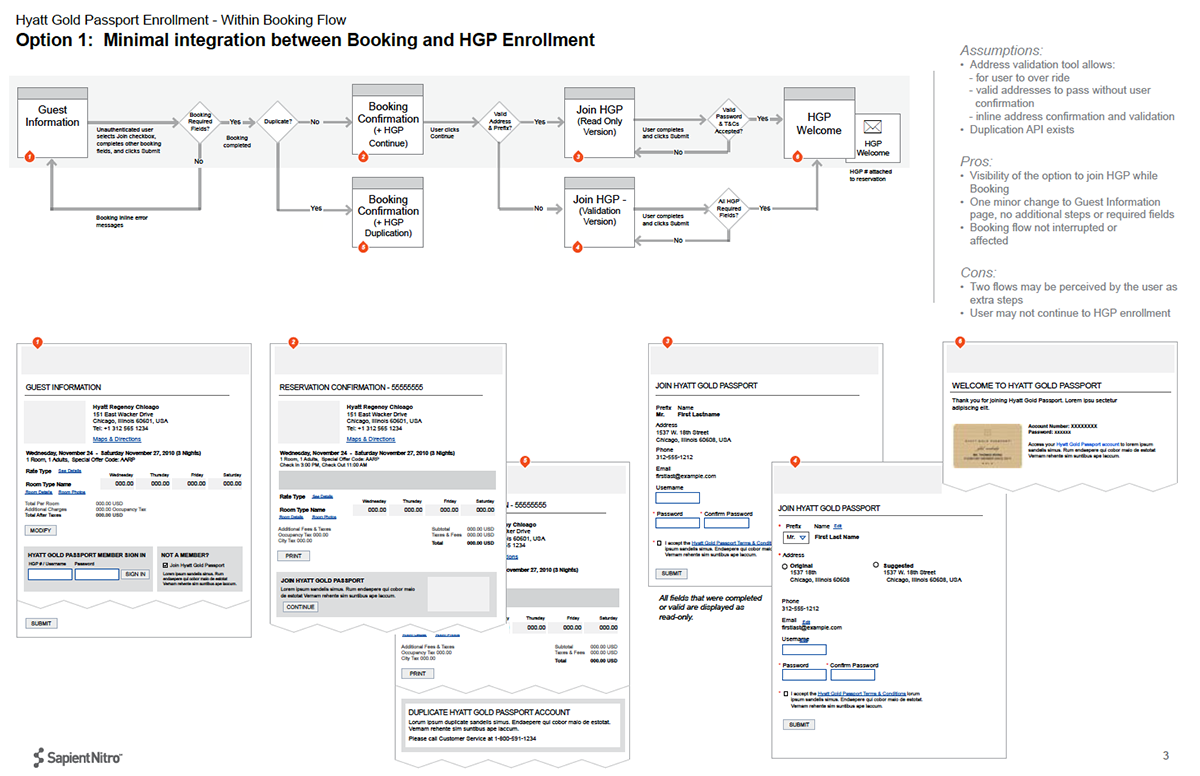The width and height of the screenshot is (1200, 776).
Task: Click the Valid Address & Prefix diamond
Action: pyautogui.click(x=500, y=122)
